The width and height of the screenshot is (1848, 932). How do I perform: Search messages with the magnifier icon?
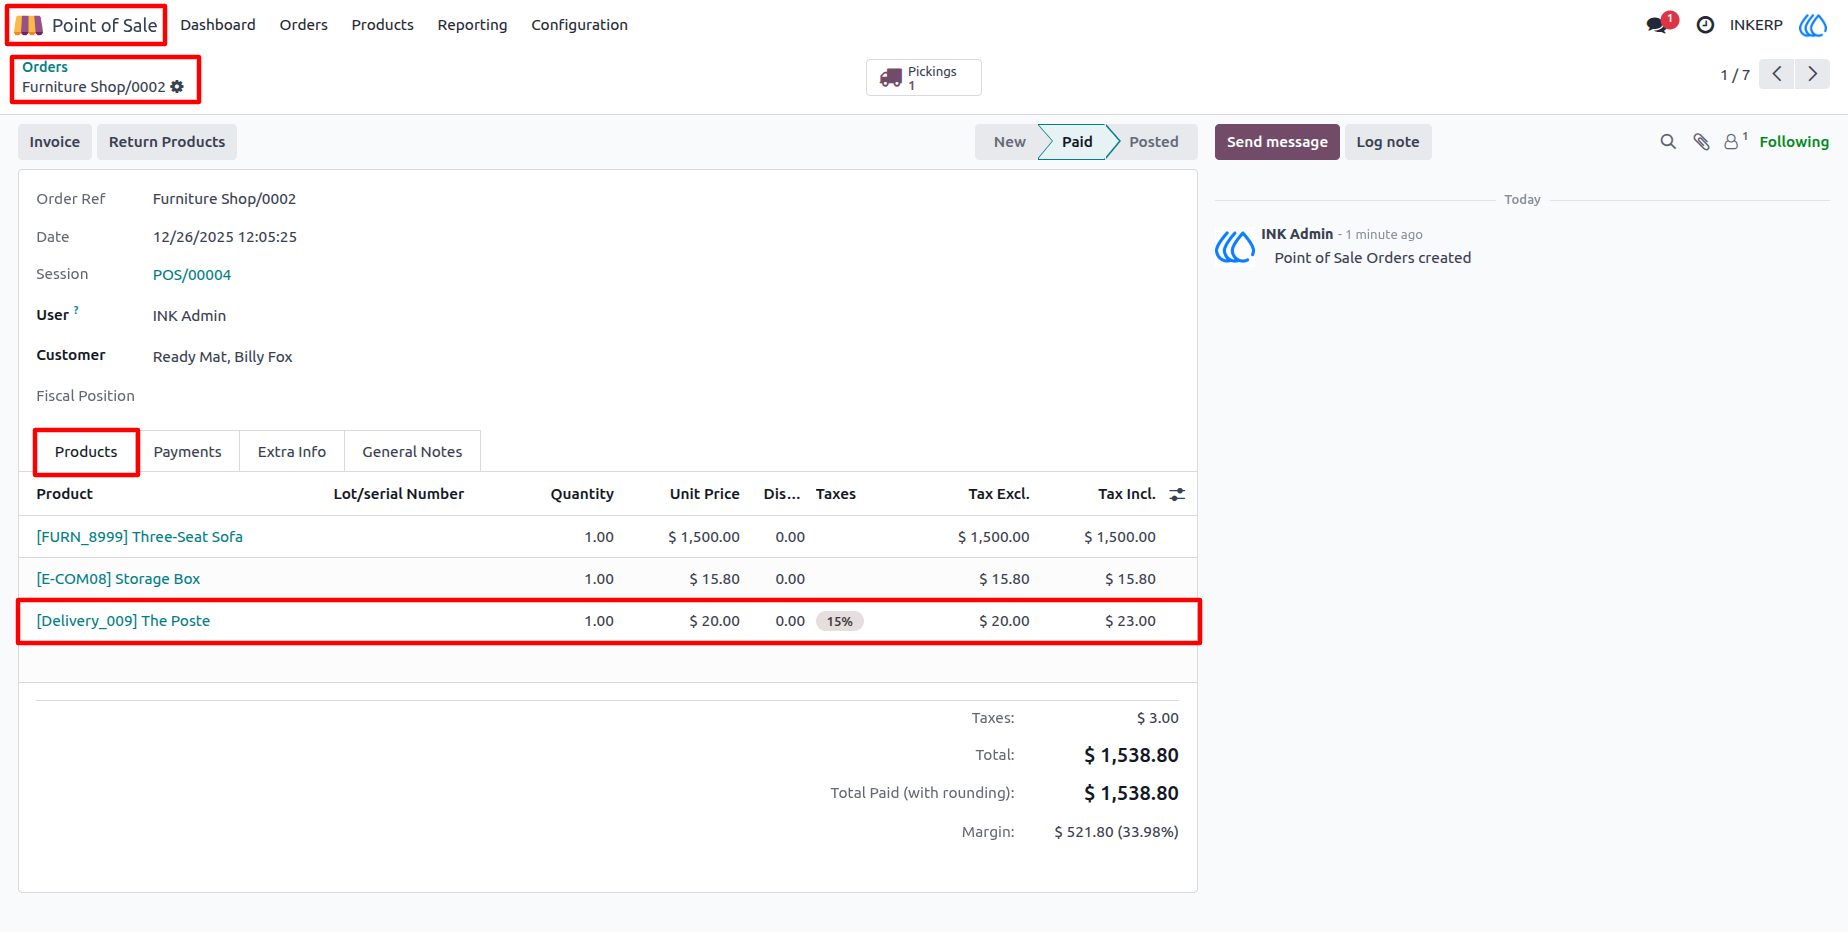tap(1668, 142)
